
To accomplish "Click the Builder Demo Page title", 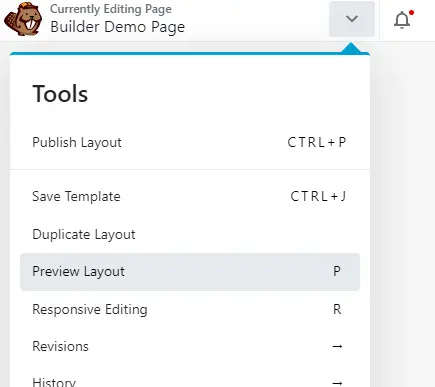I will coord(117,27).
